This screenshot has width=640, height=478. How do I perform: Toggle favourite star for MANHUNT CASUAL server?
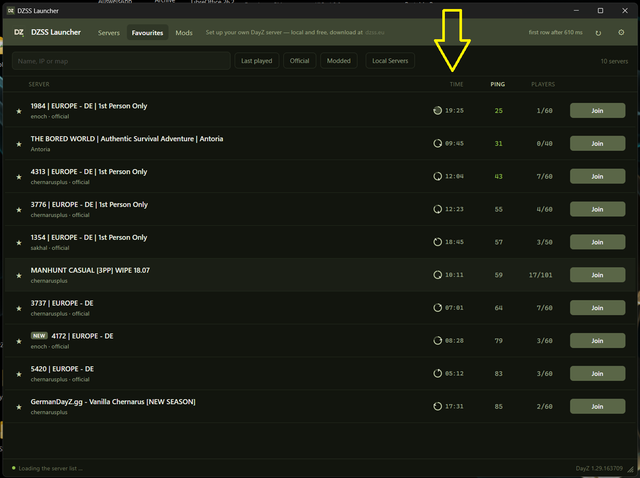tap(19, 276)
